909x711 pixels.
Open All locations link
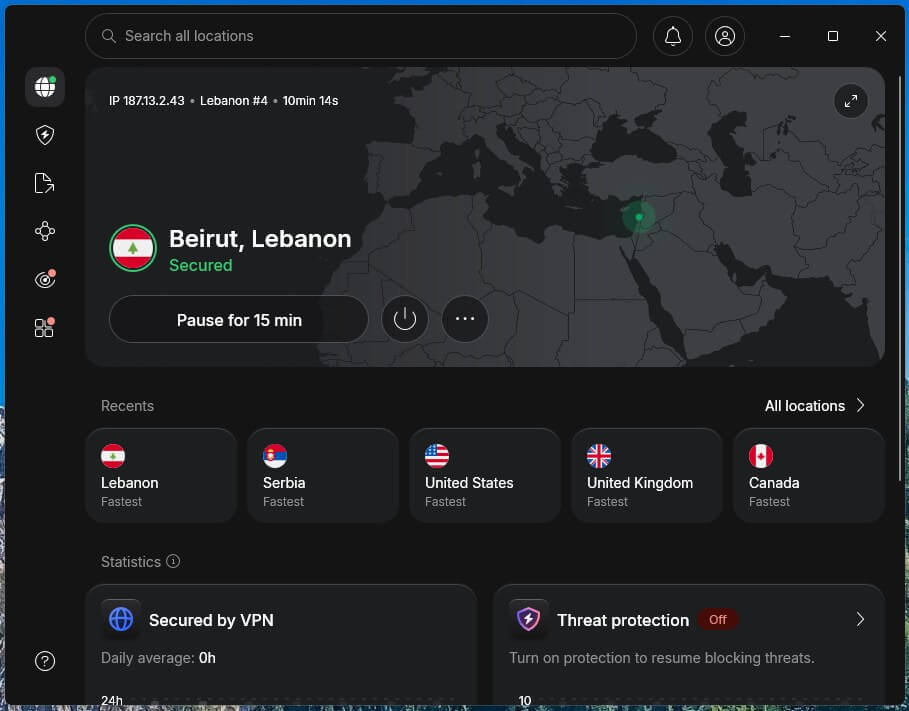point(805,406)
